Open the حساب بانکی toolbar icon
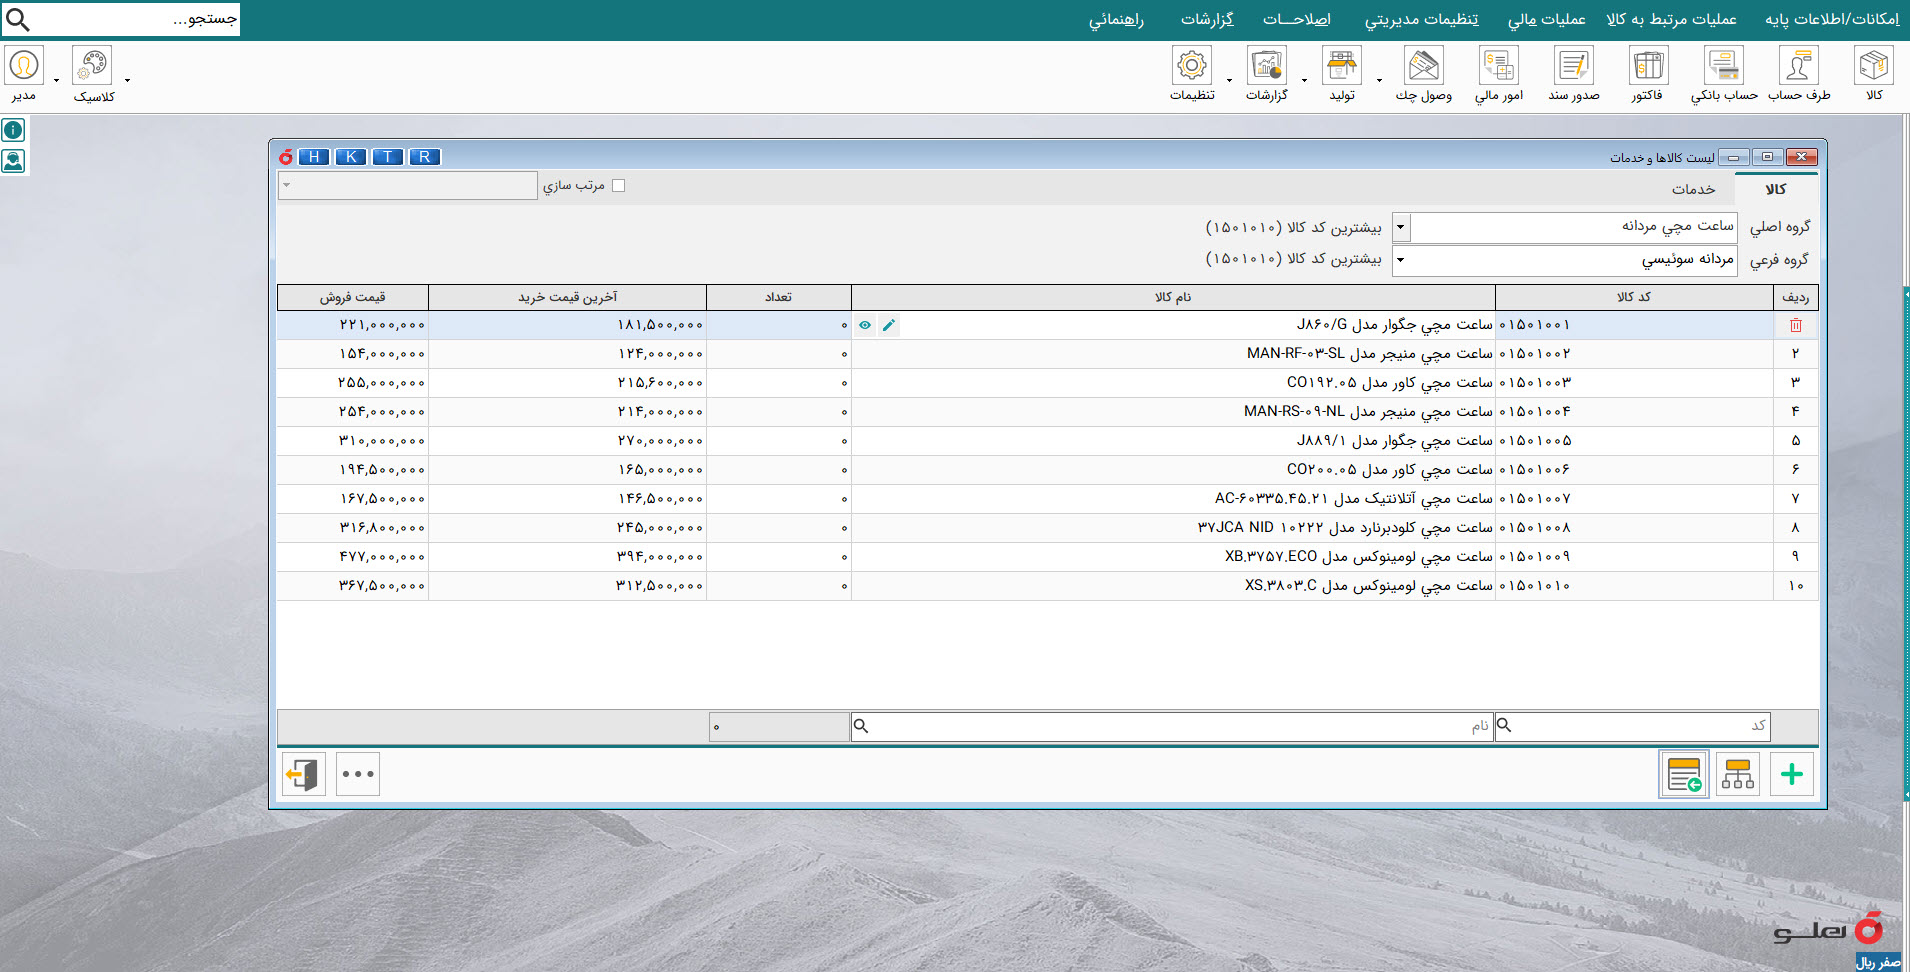 coord(1724,66)
